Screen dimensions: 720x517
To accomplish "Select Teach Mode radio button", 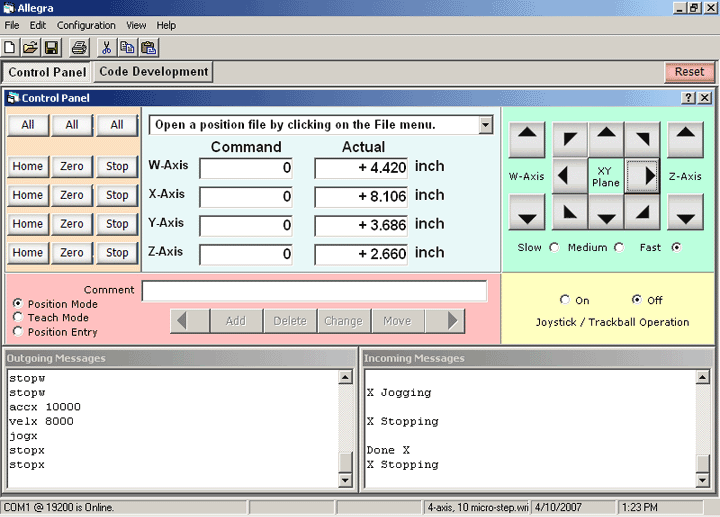I will click(17, 317).
